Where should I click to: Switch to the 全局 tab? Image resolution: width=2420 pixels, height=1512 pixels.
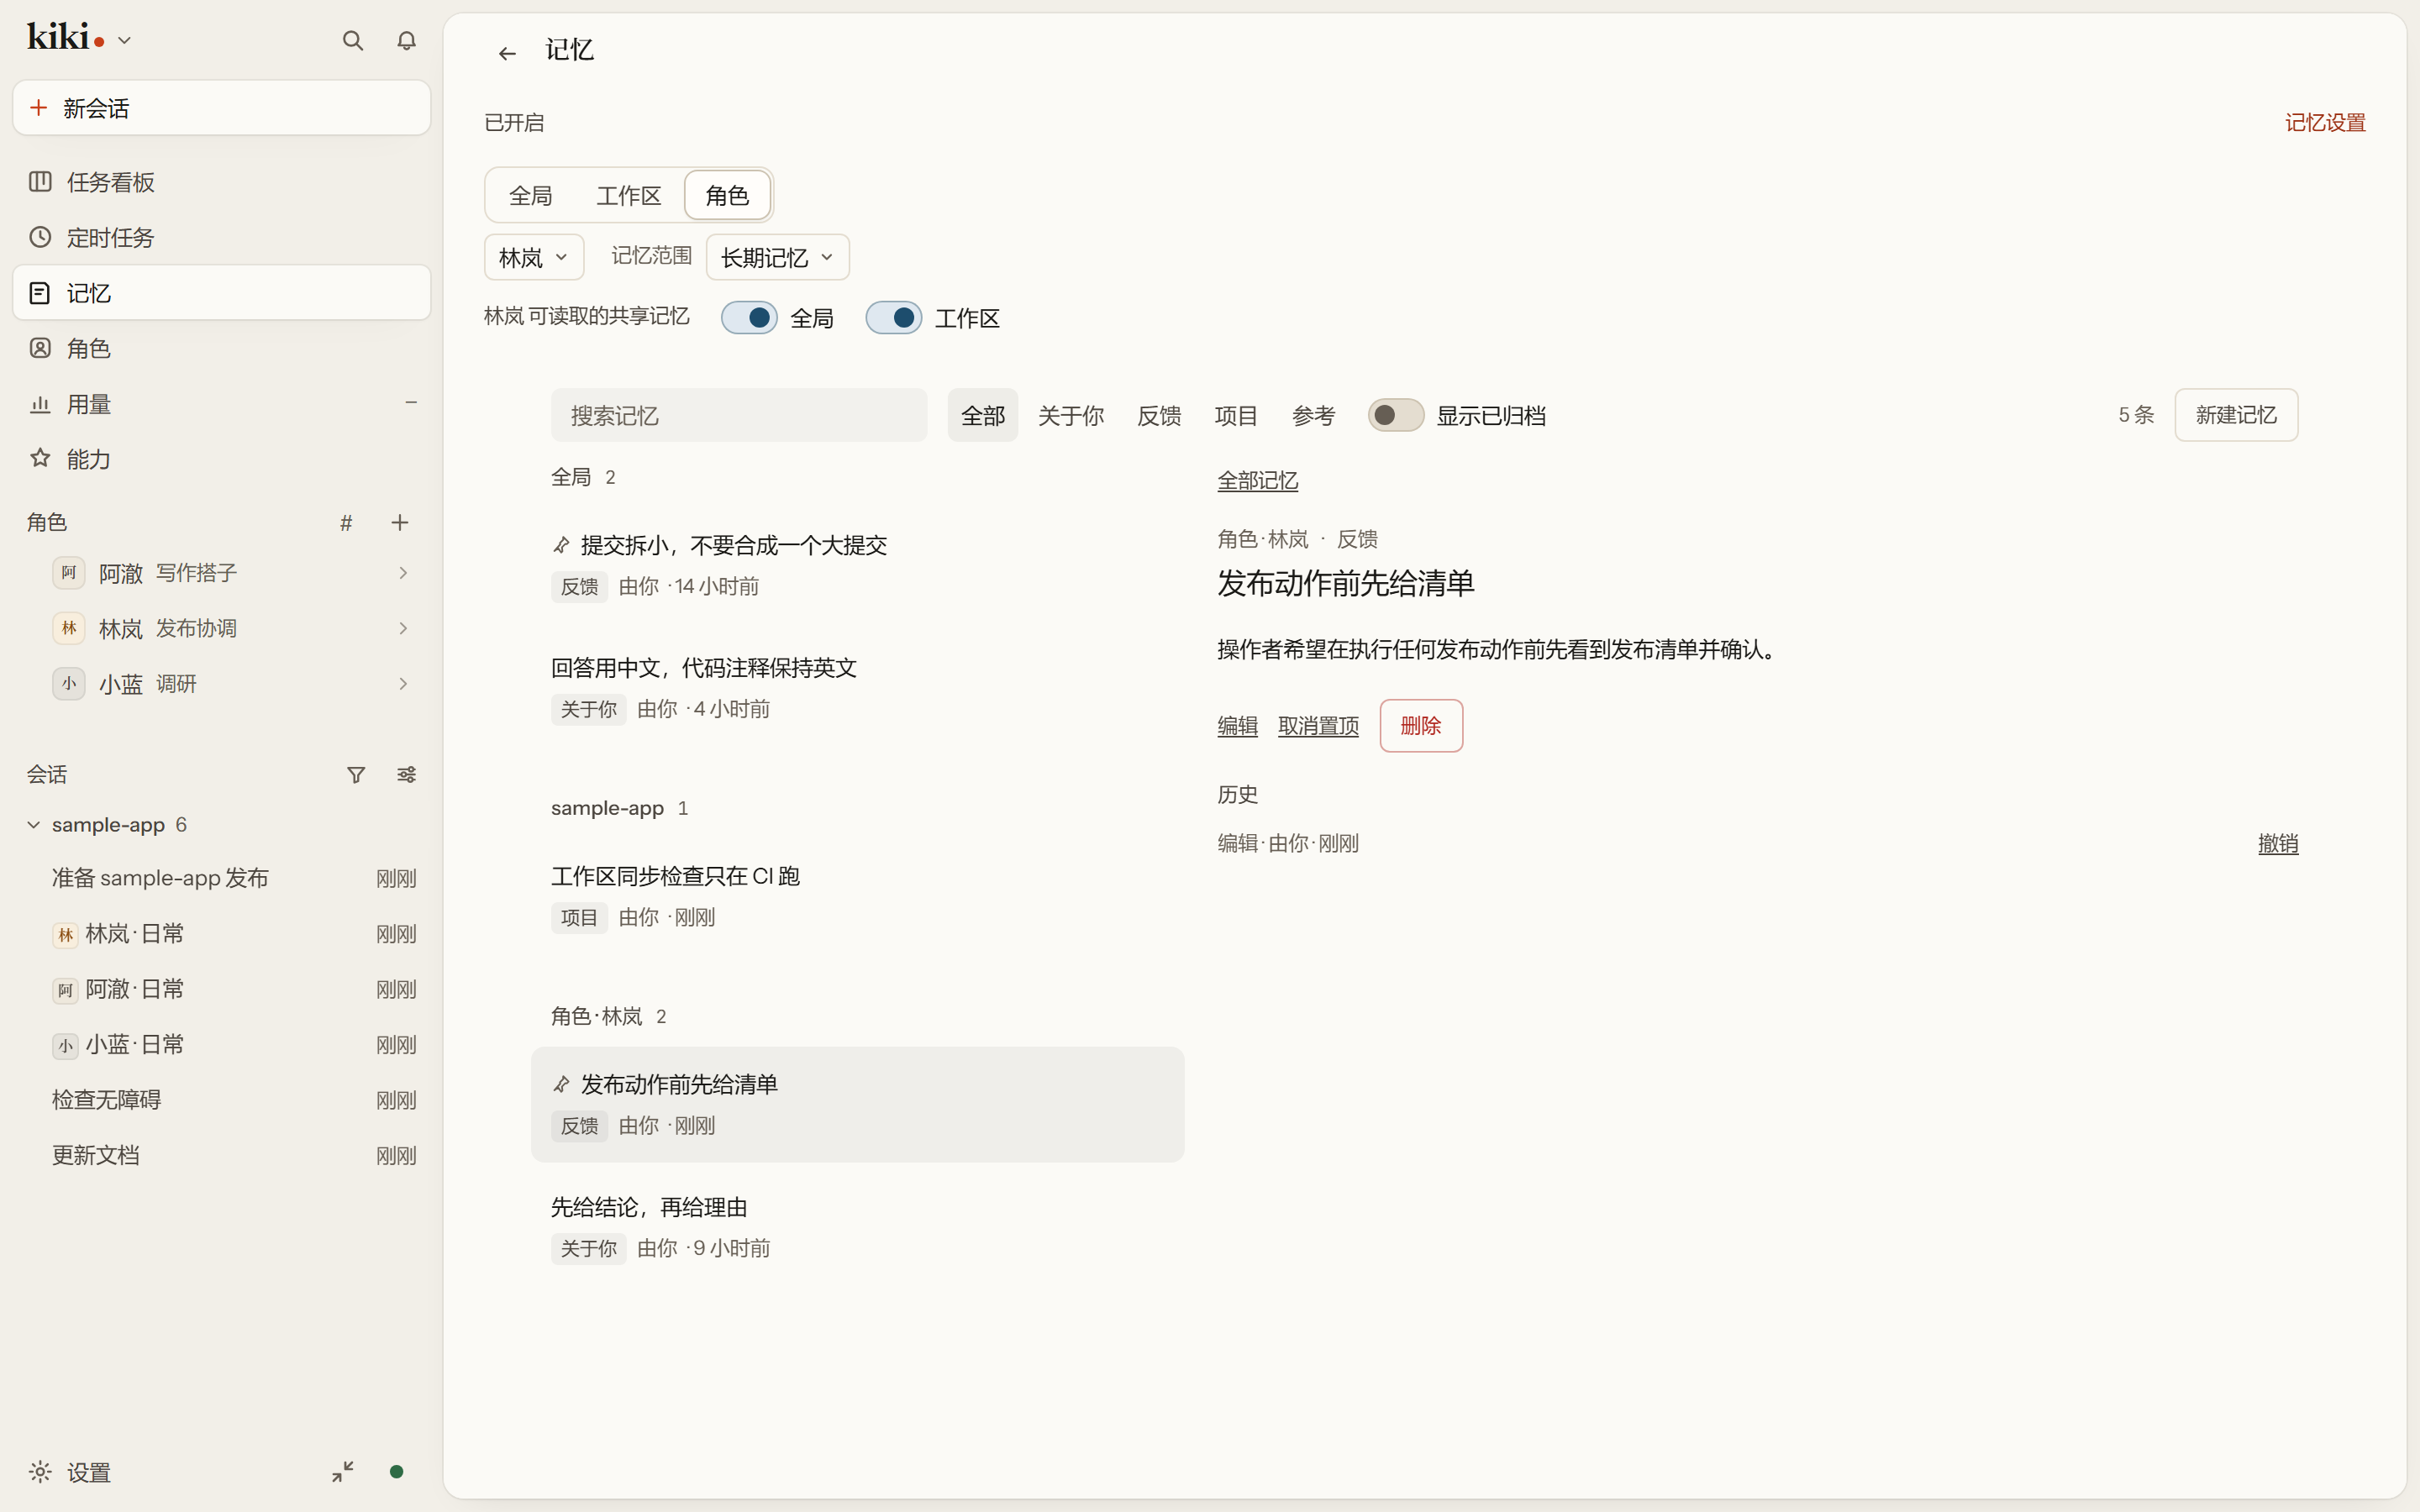click(x=531, y=195)
